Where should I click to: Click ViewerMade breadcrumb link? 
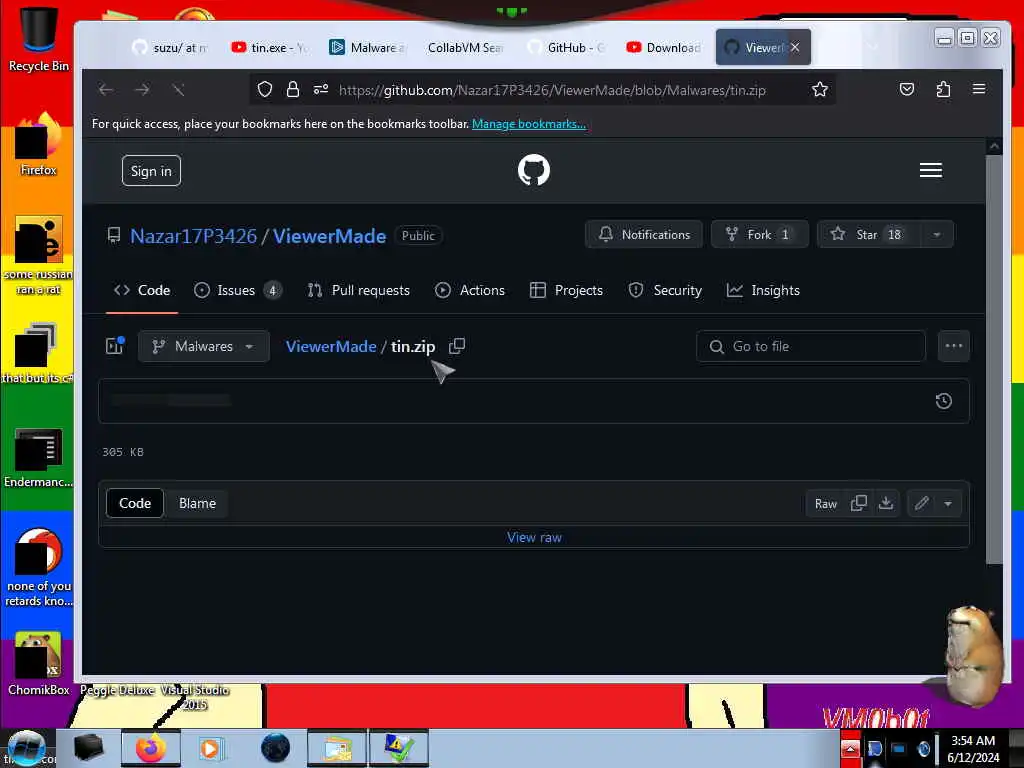[331, 347]
